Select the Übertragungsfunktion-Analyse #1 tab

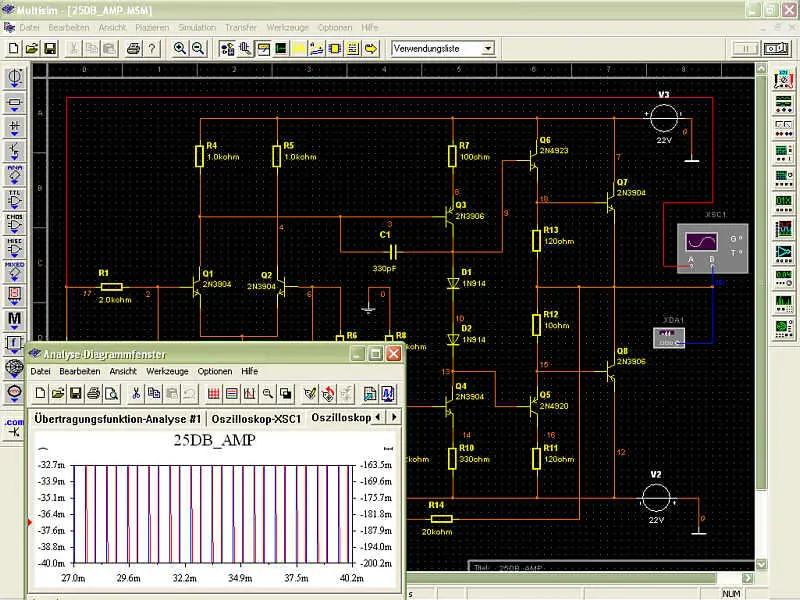pos(118,417)
